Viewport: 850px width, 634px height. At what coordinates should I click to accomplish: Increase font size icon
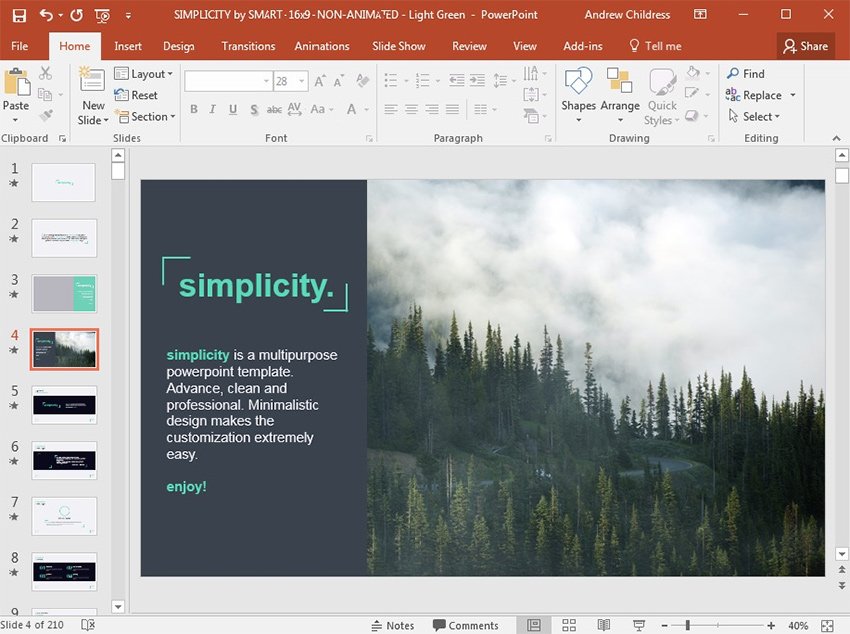[320, 81]
